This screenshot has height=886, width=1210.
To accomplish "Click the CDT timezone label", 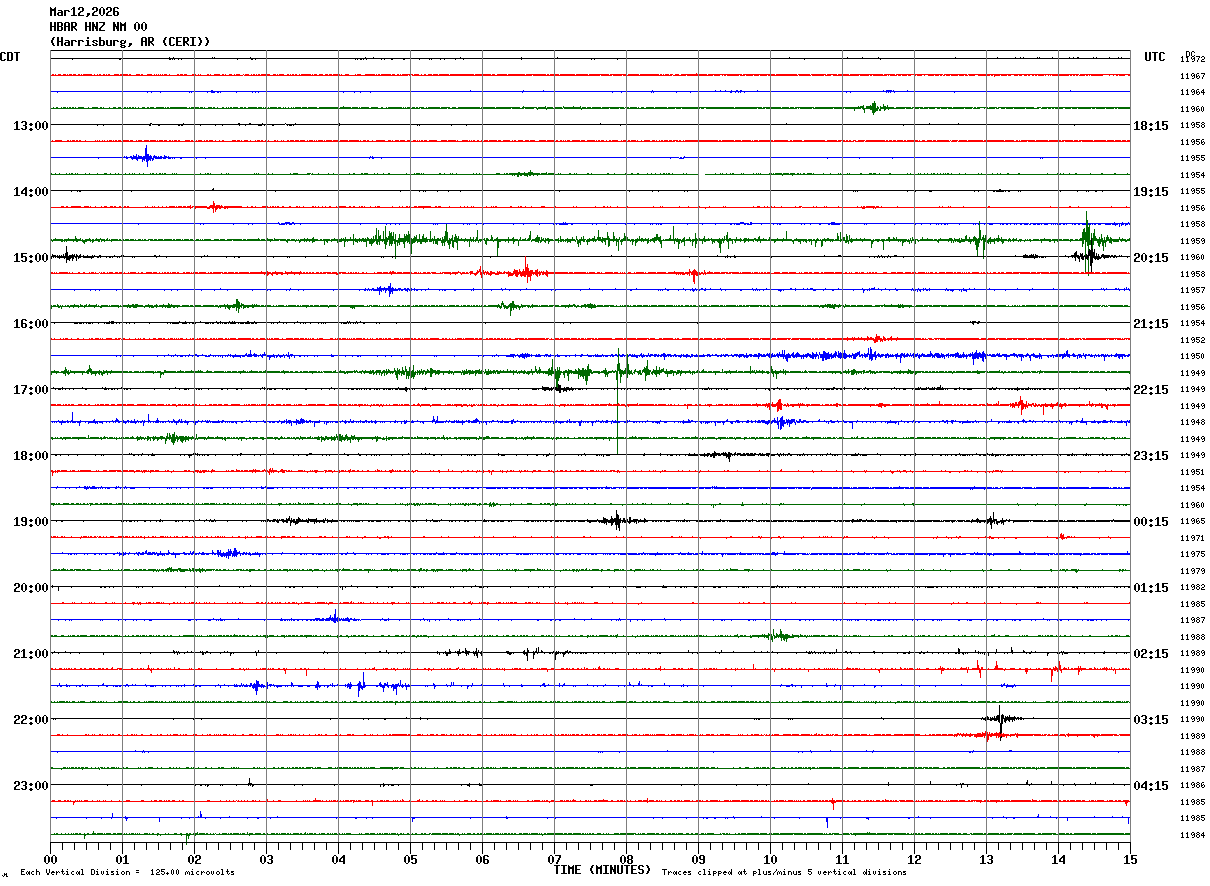I will coord(10,57).
